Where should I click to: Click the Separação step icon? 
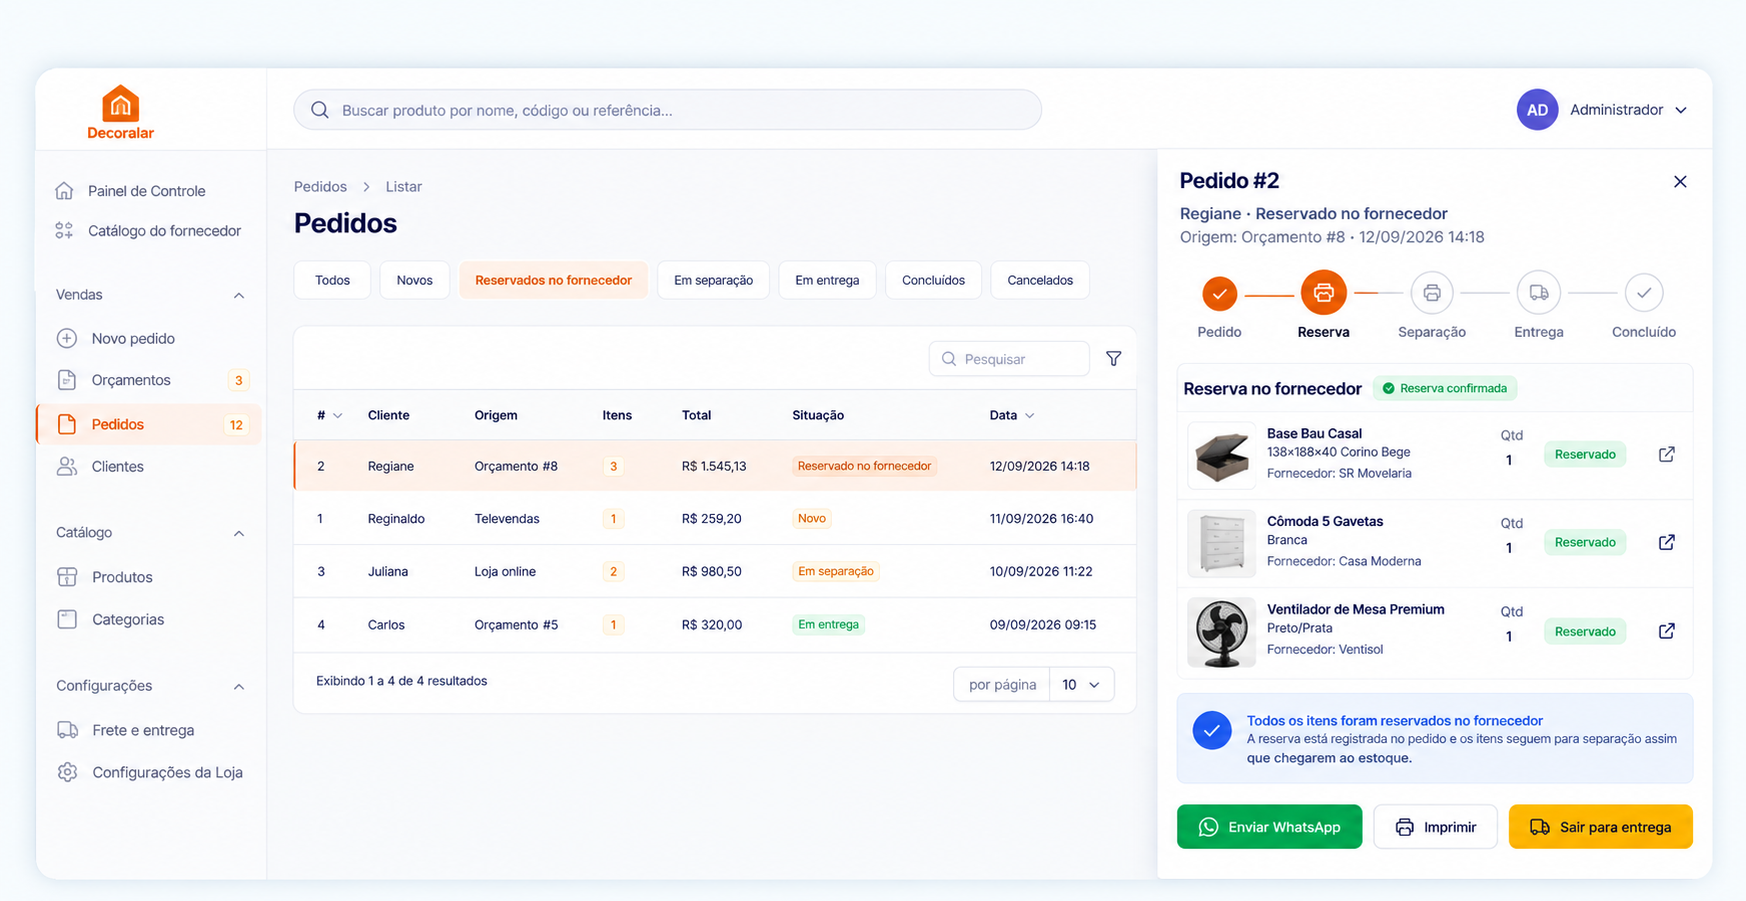click(1431, 293)
